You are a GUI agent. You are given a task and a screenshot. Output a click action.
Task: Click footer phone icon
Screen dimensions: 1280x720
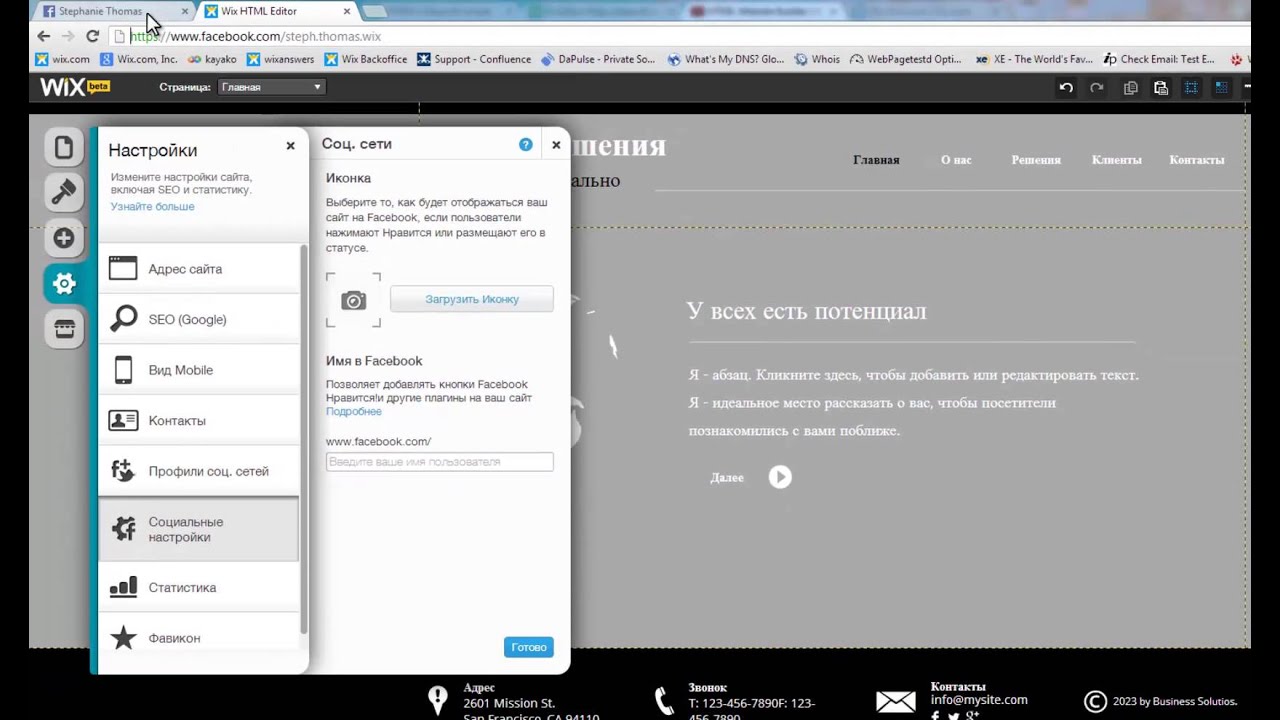coord(663,701)
